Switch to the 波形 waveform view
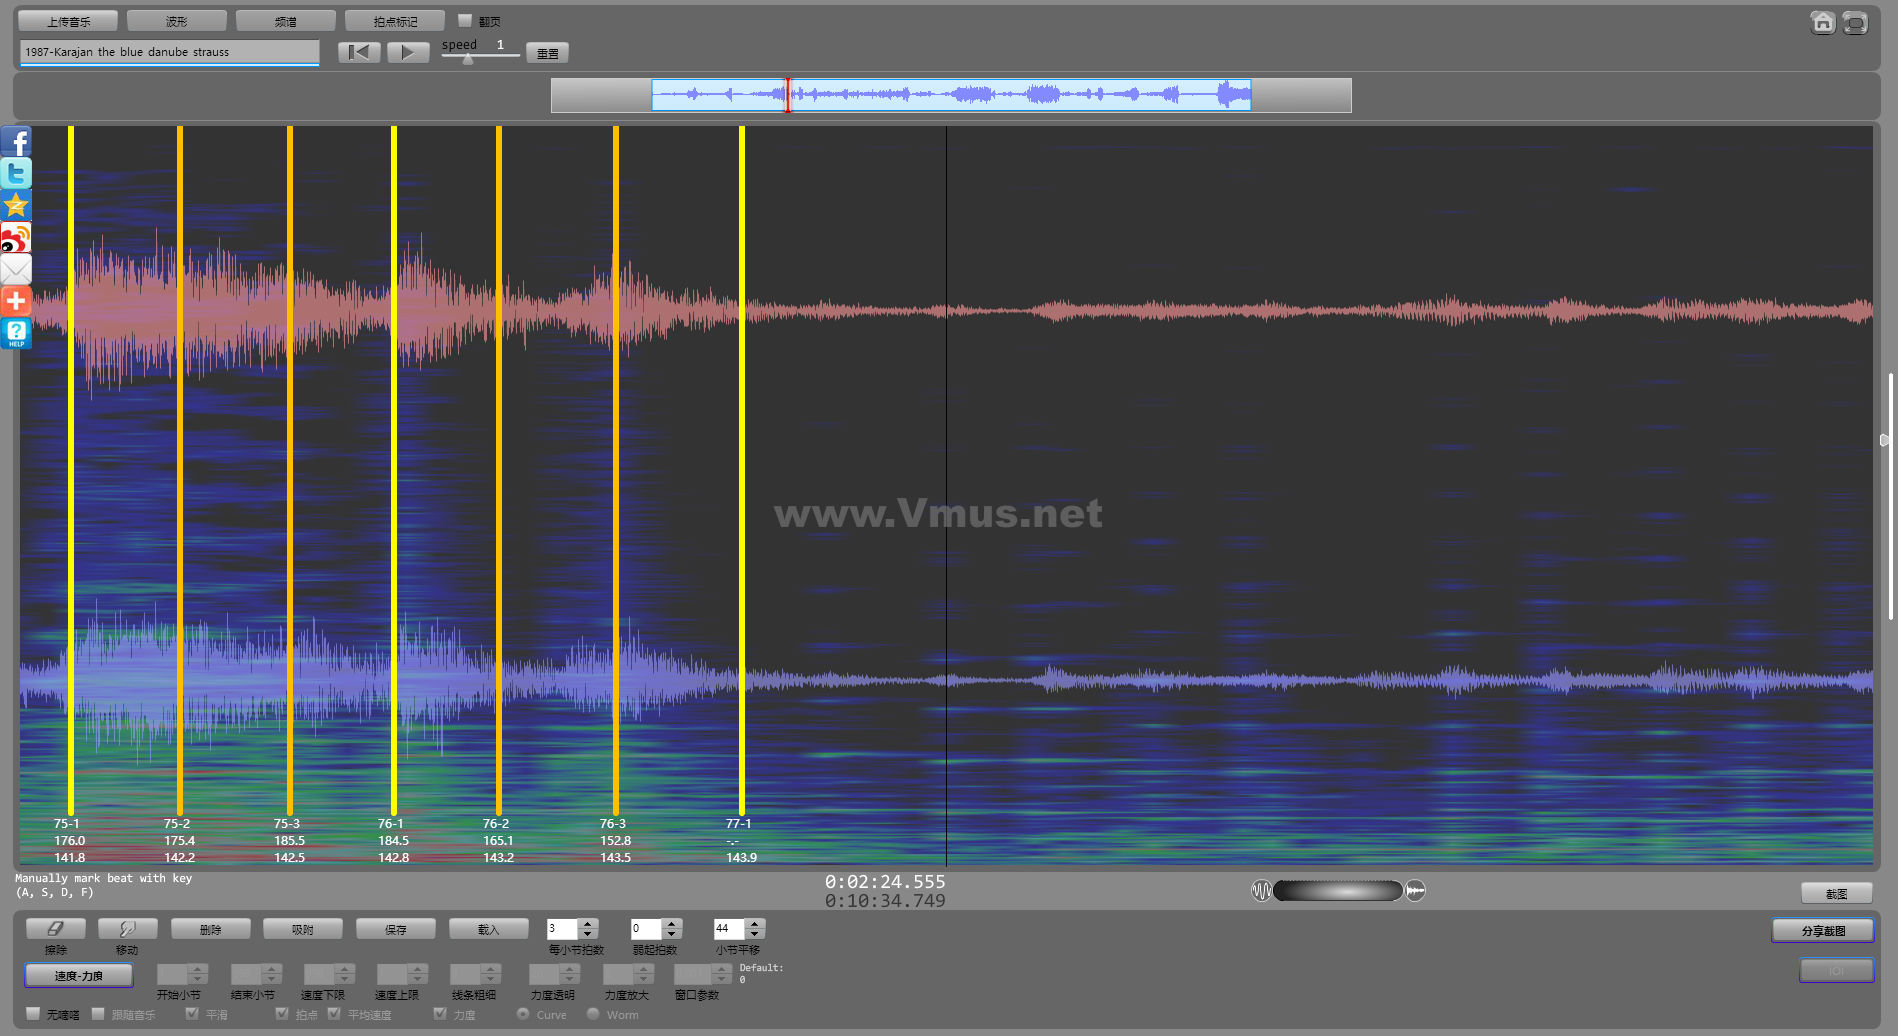The height and width of the screenshot is (1036, 1898). (x=177, y=21)
